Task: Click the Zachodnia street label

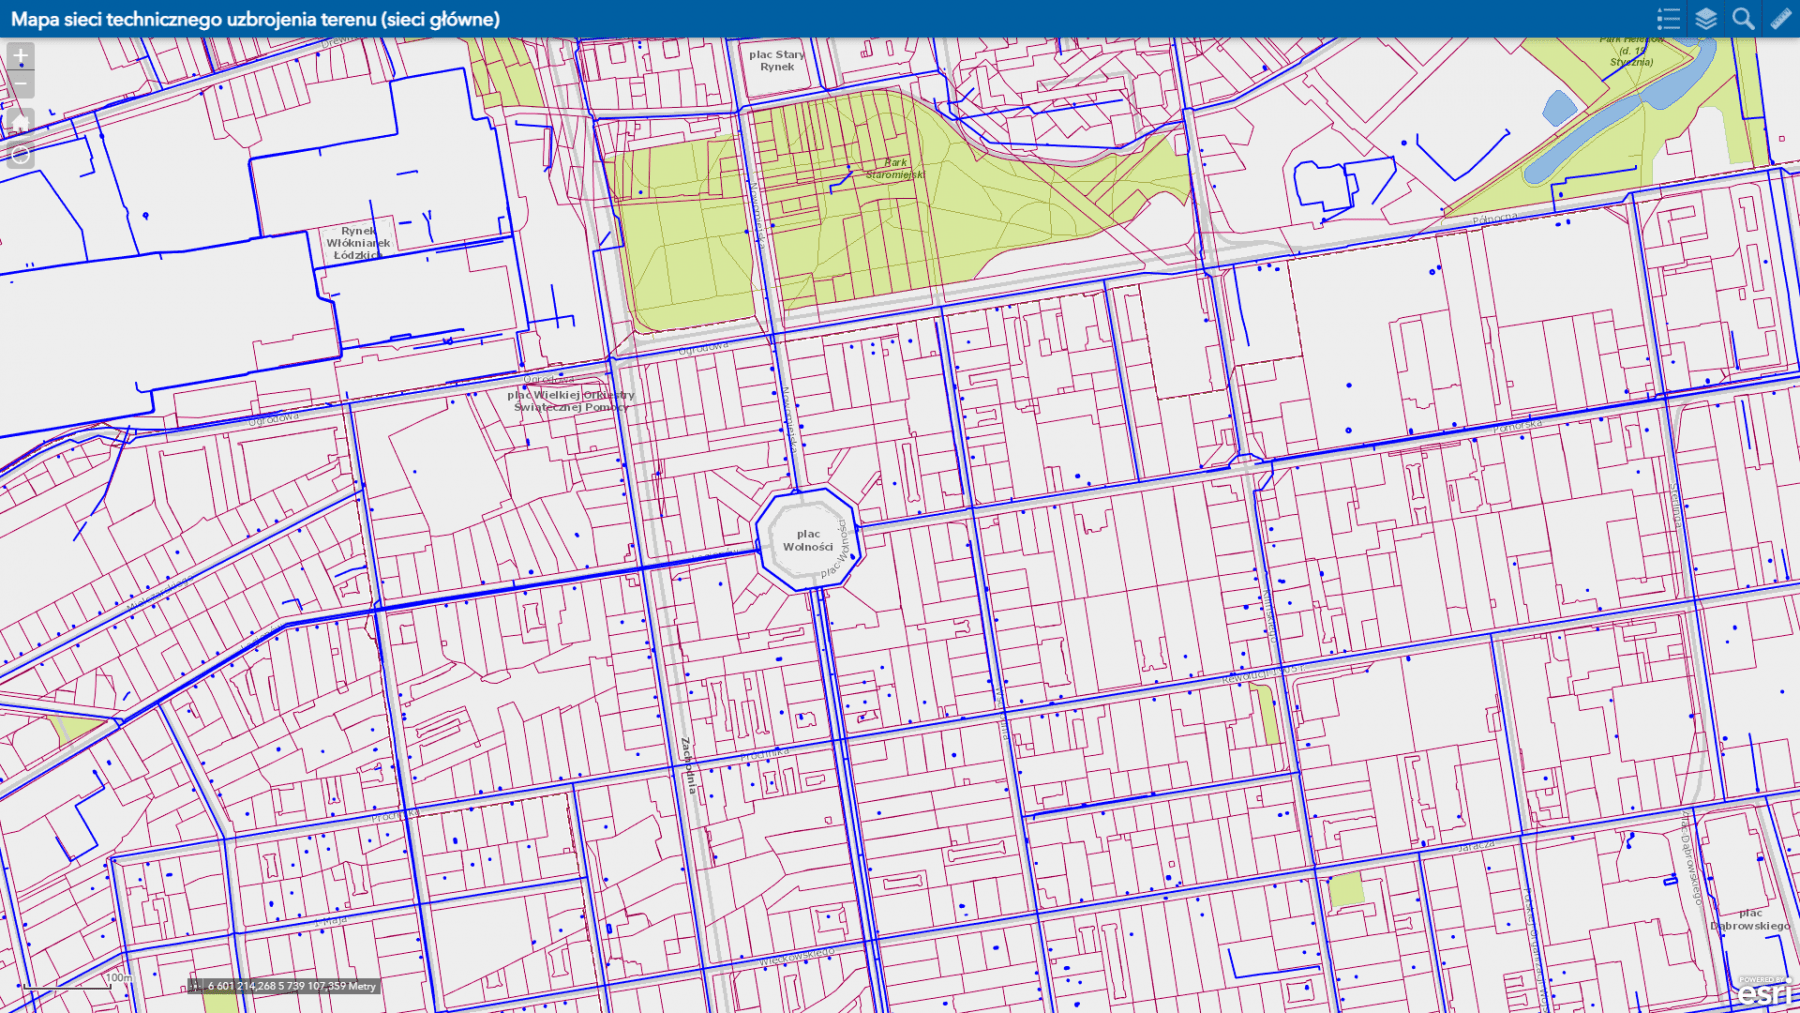Action: point(688,765)
